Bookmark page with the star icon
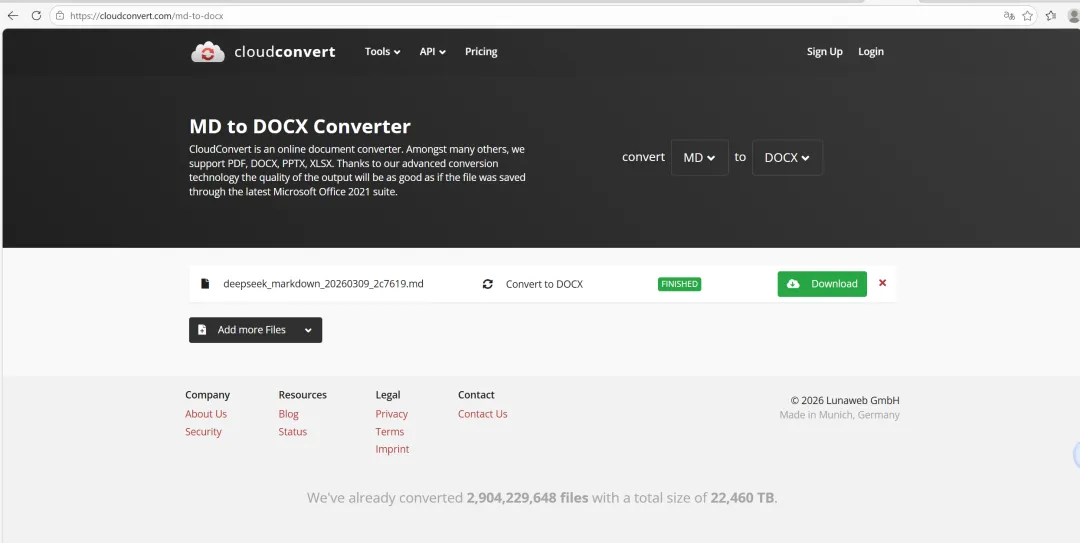1080x543 pixels. tap(1028, 16)
